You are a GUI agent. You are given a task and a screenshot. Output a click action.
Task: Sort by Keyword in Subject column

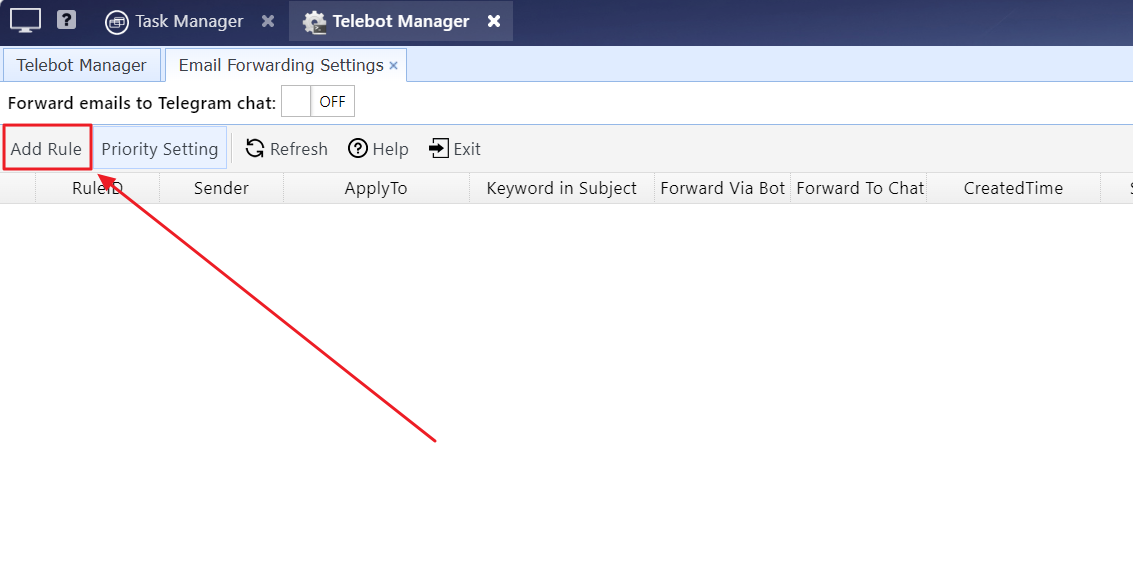[561, 188]
